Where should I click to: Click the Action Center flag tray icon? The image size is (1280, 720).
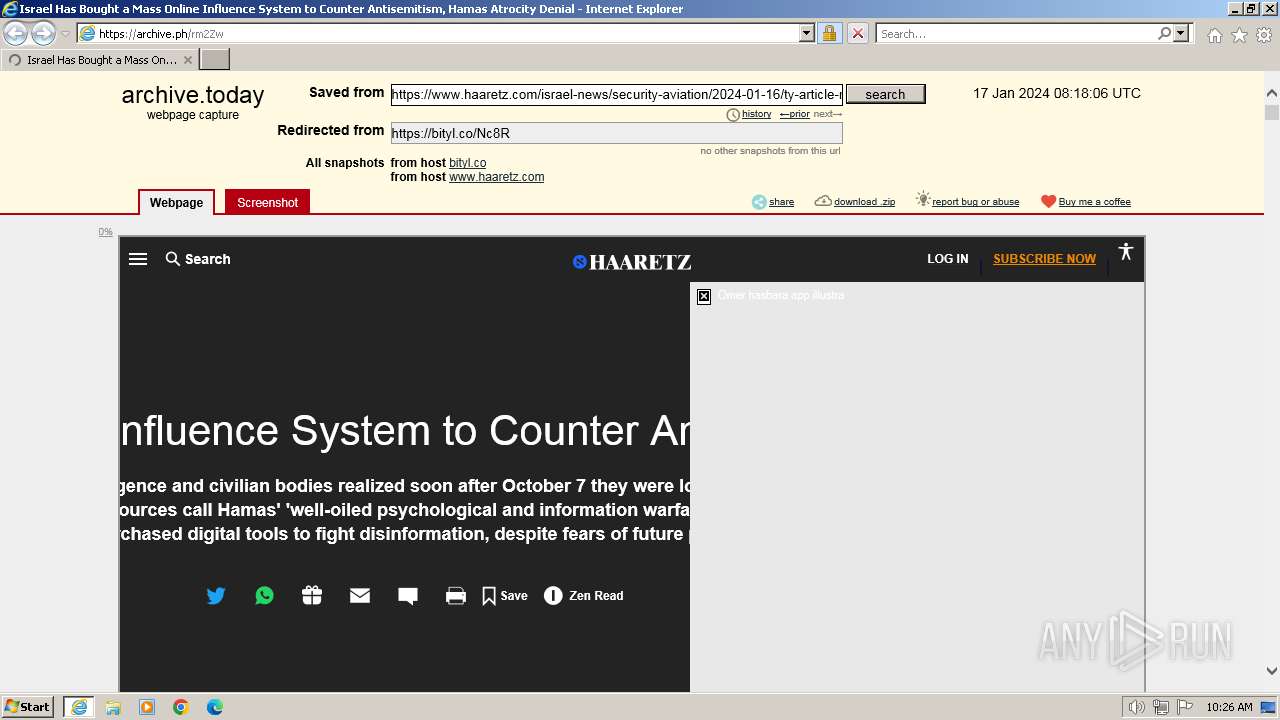[x=1184, y=707]
